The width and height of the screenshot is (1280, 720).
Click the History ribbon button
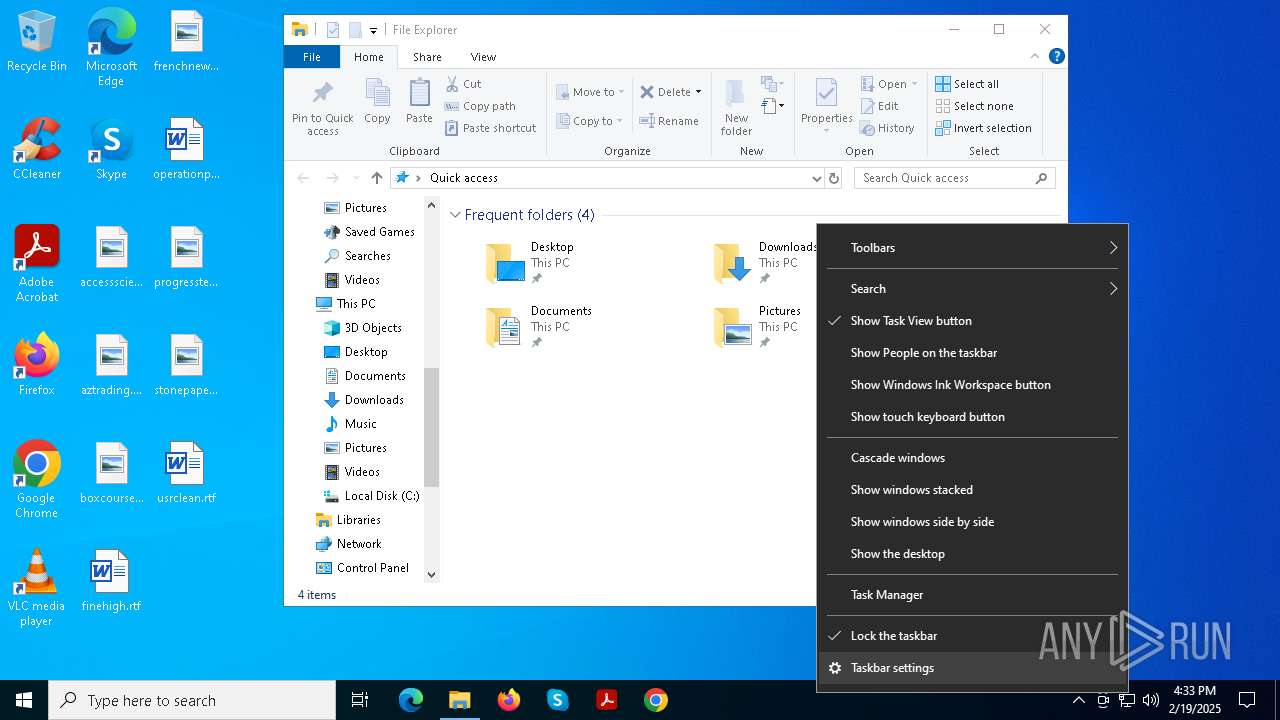click(887, 128)
